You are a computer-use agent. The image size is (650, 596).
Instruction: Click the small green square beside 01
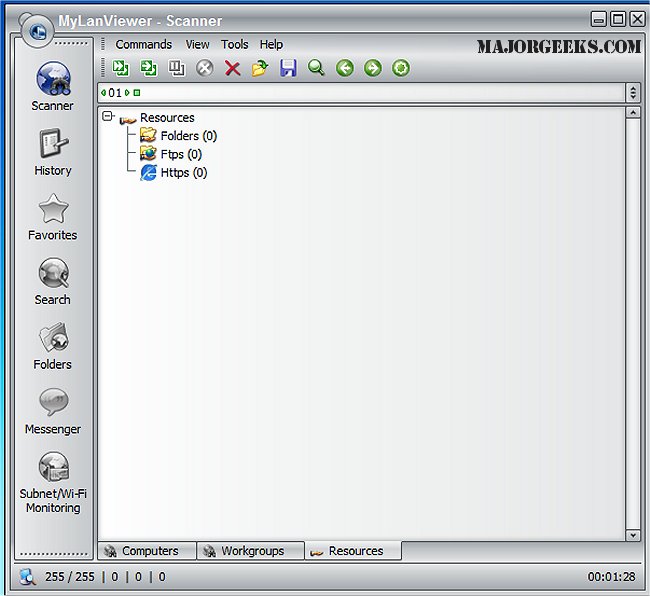pos(137,93)
